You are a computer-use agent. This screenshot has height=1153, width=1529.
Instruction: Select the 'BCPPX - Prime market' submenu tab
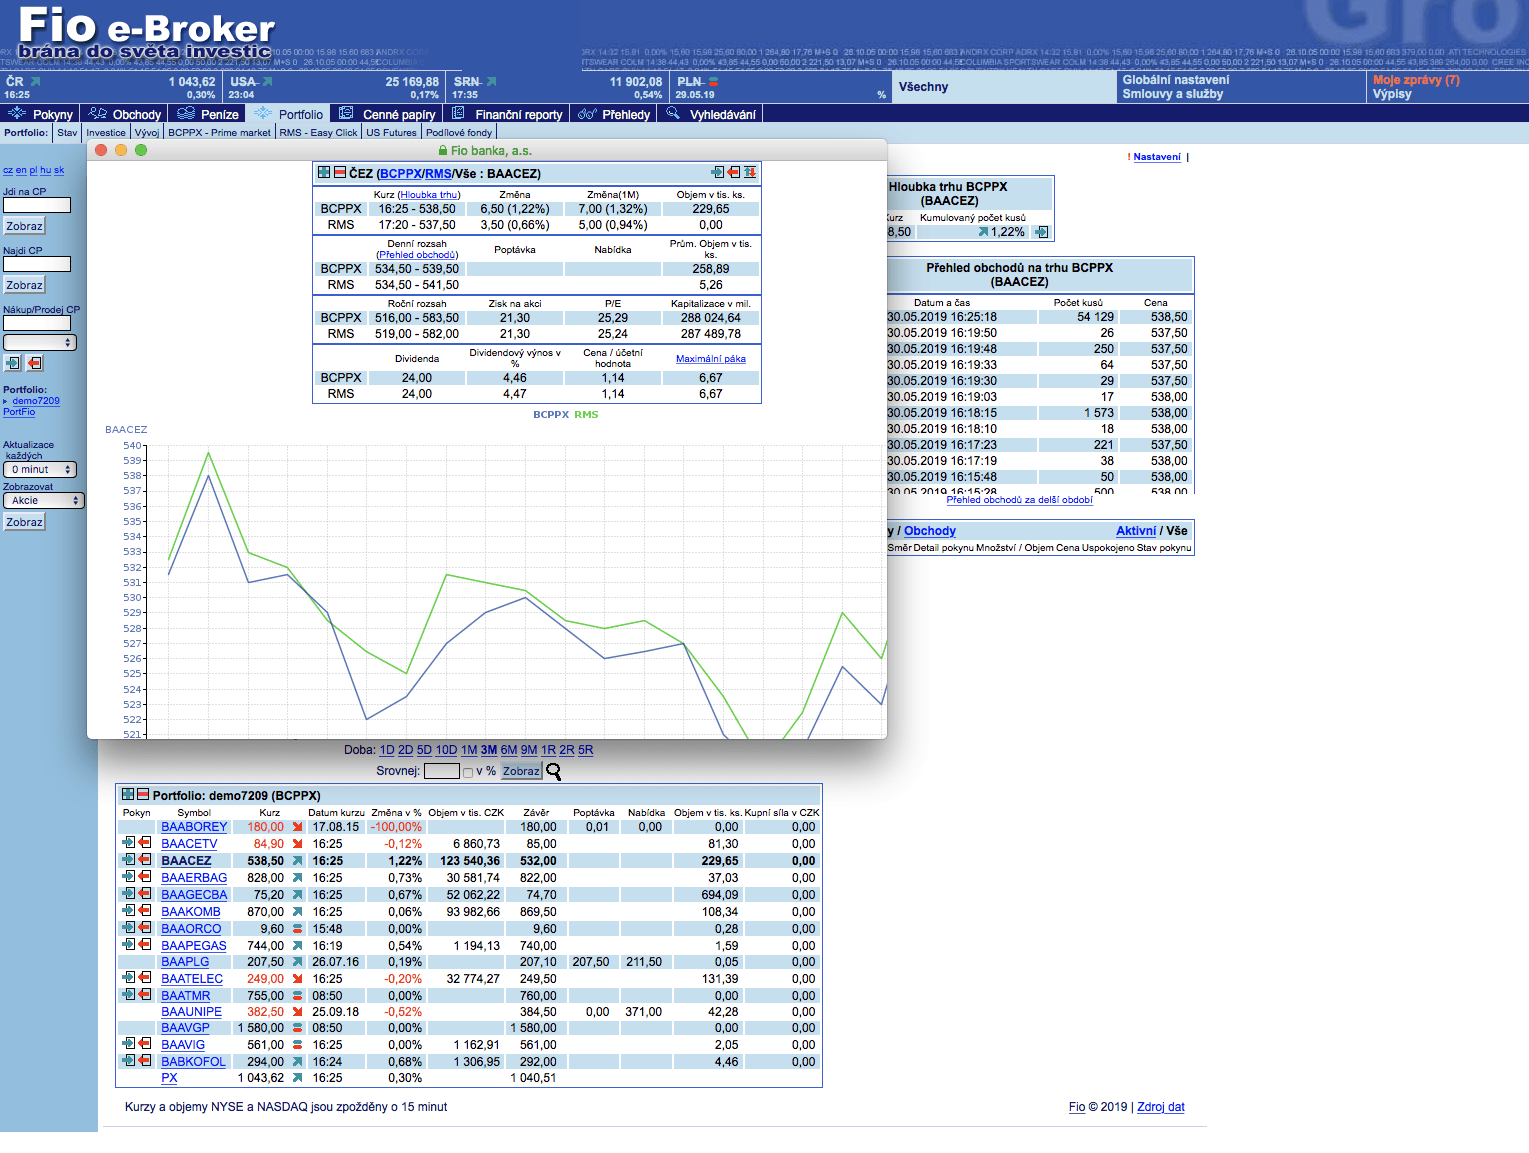tap(219, 132)
